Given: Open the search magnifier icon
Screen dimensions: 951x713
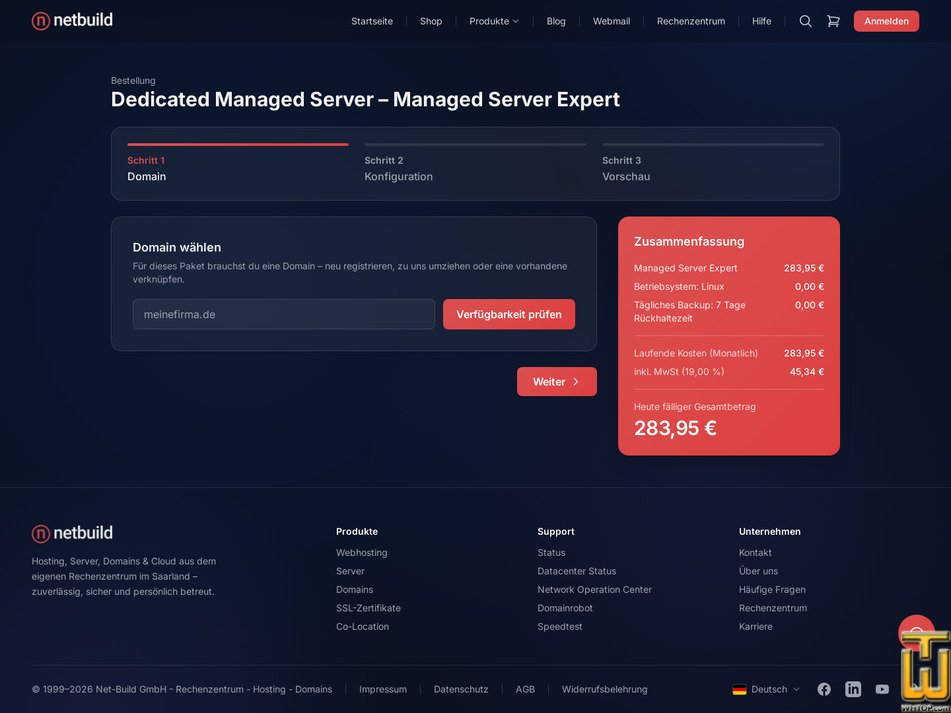Looking at the screenshot, I should coord(805,21).
